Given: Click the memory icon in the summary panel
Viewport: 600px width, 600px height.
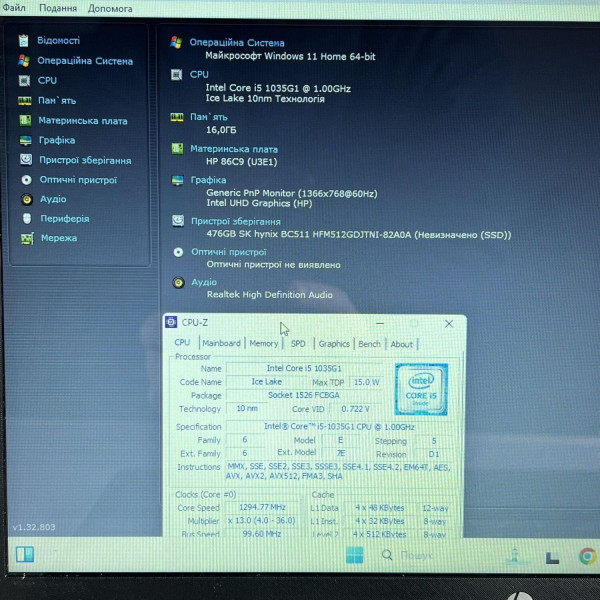Looking at the screenshot, I should 177,117.
